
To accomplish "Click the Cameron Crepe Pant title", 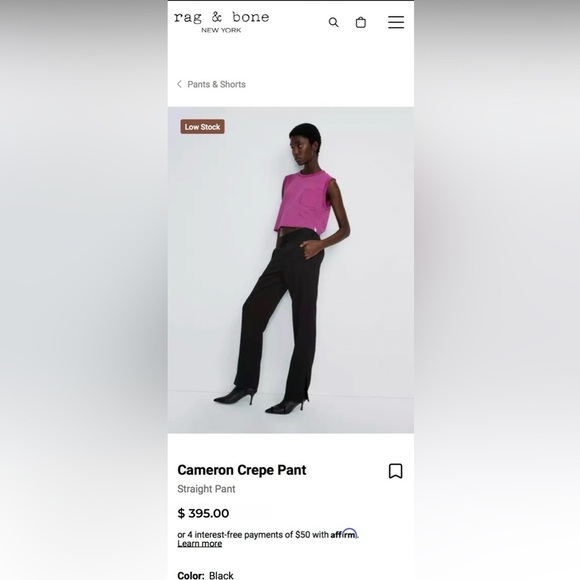I will 242,470.
